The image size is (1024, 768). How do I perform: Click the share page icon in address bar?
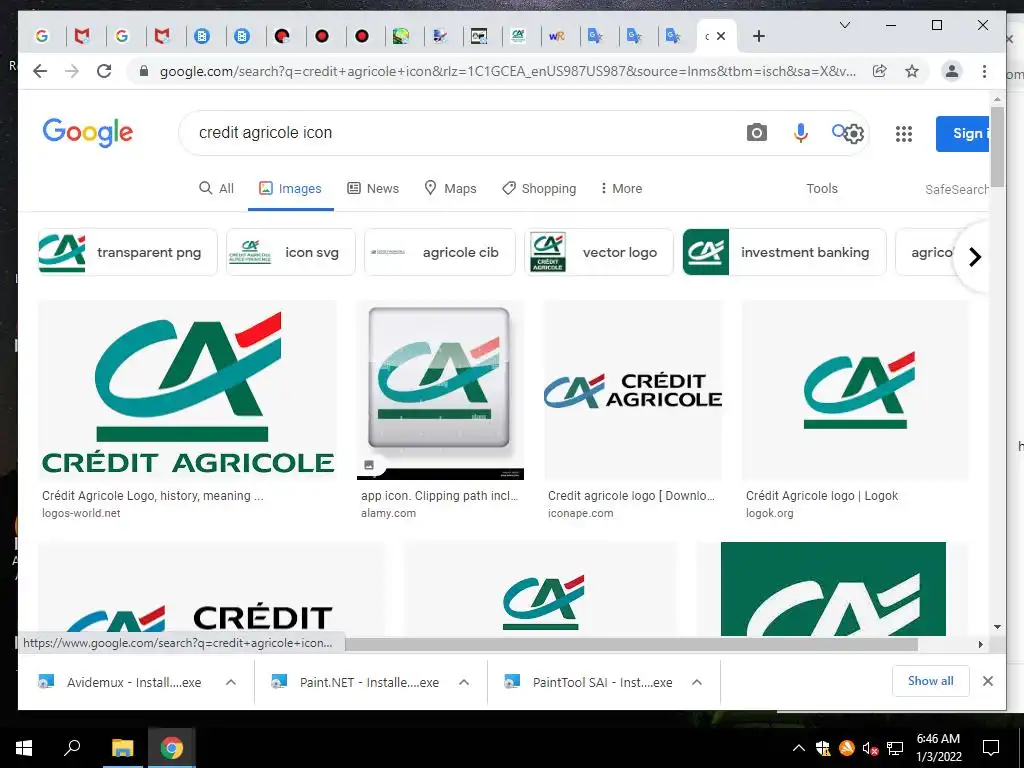click(880, 71)
